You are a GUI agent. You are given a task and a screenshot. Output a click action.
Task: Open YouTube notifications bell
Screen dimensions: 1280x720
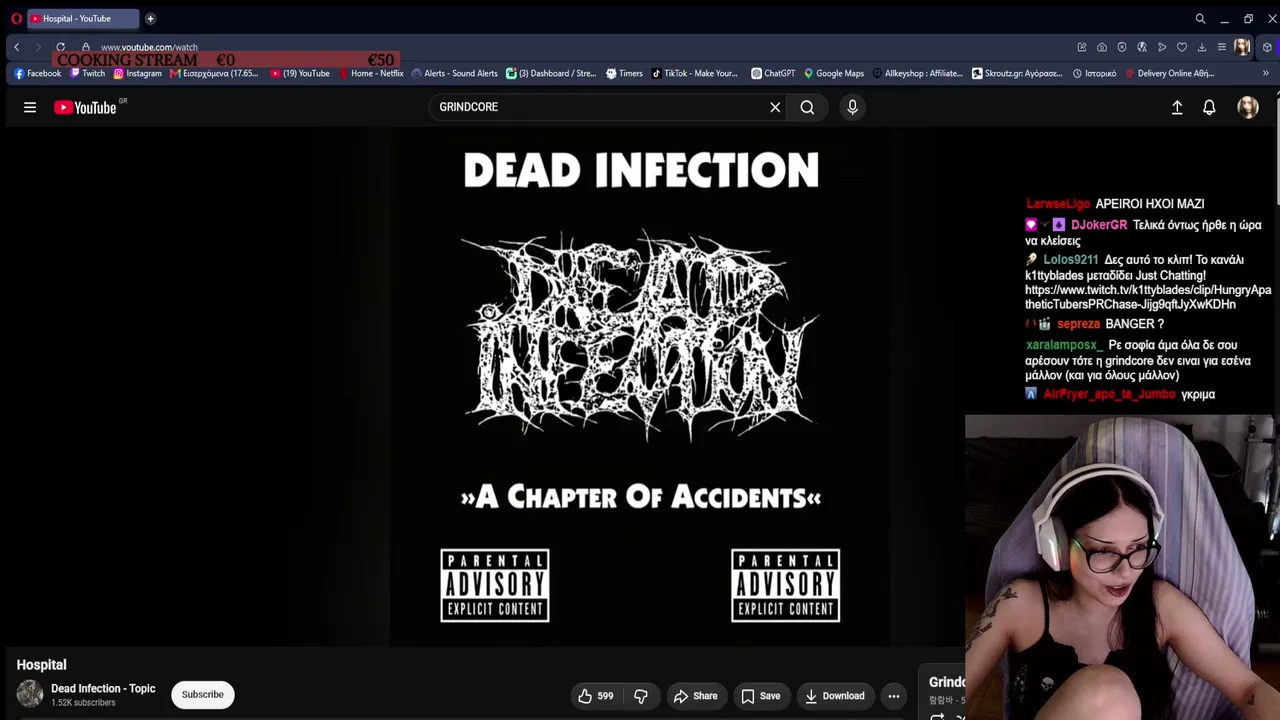[1209, 107]
